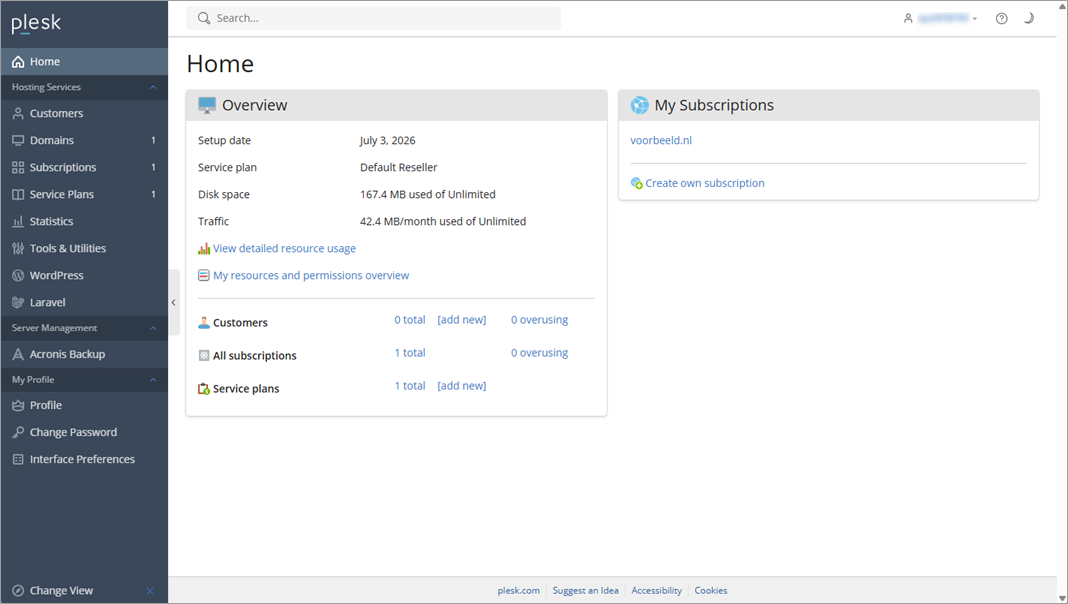Click the Plesk logo
1068x604 pixels.
[36, 24]
